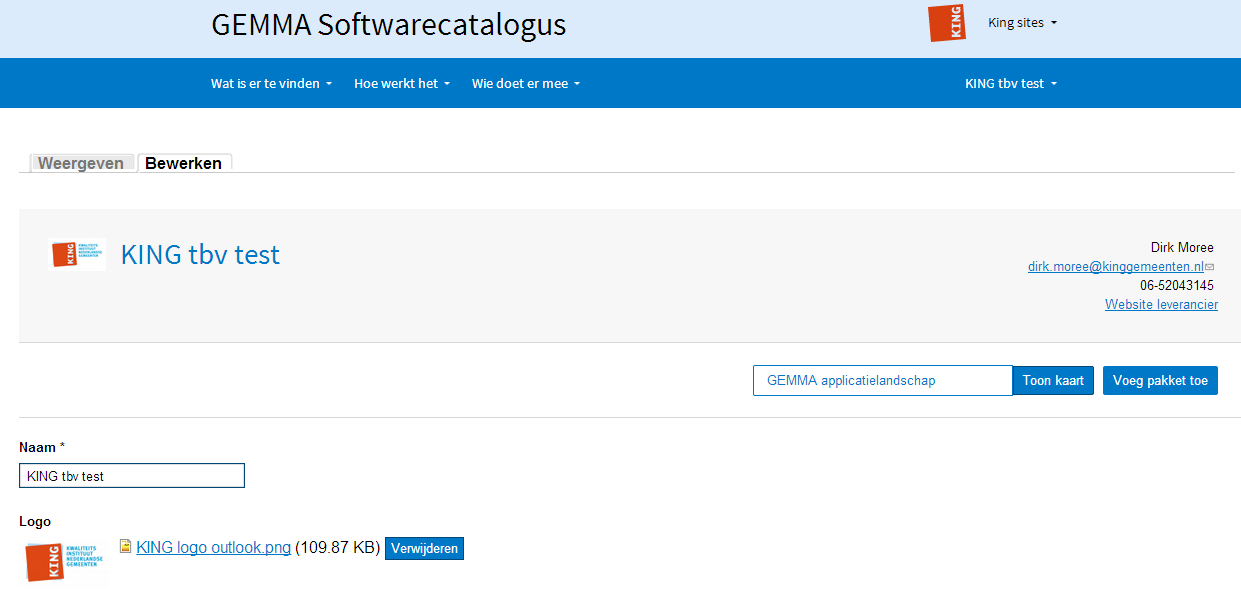Image resolution: width=1241 pixels, height=614 pixels.
Task: Open the KING logo outlook.png file link
Action: (213, 548)
